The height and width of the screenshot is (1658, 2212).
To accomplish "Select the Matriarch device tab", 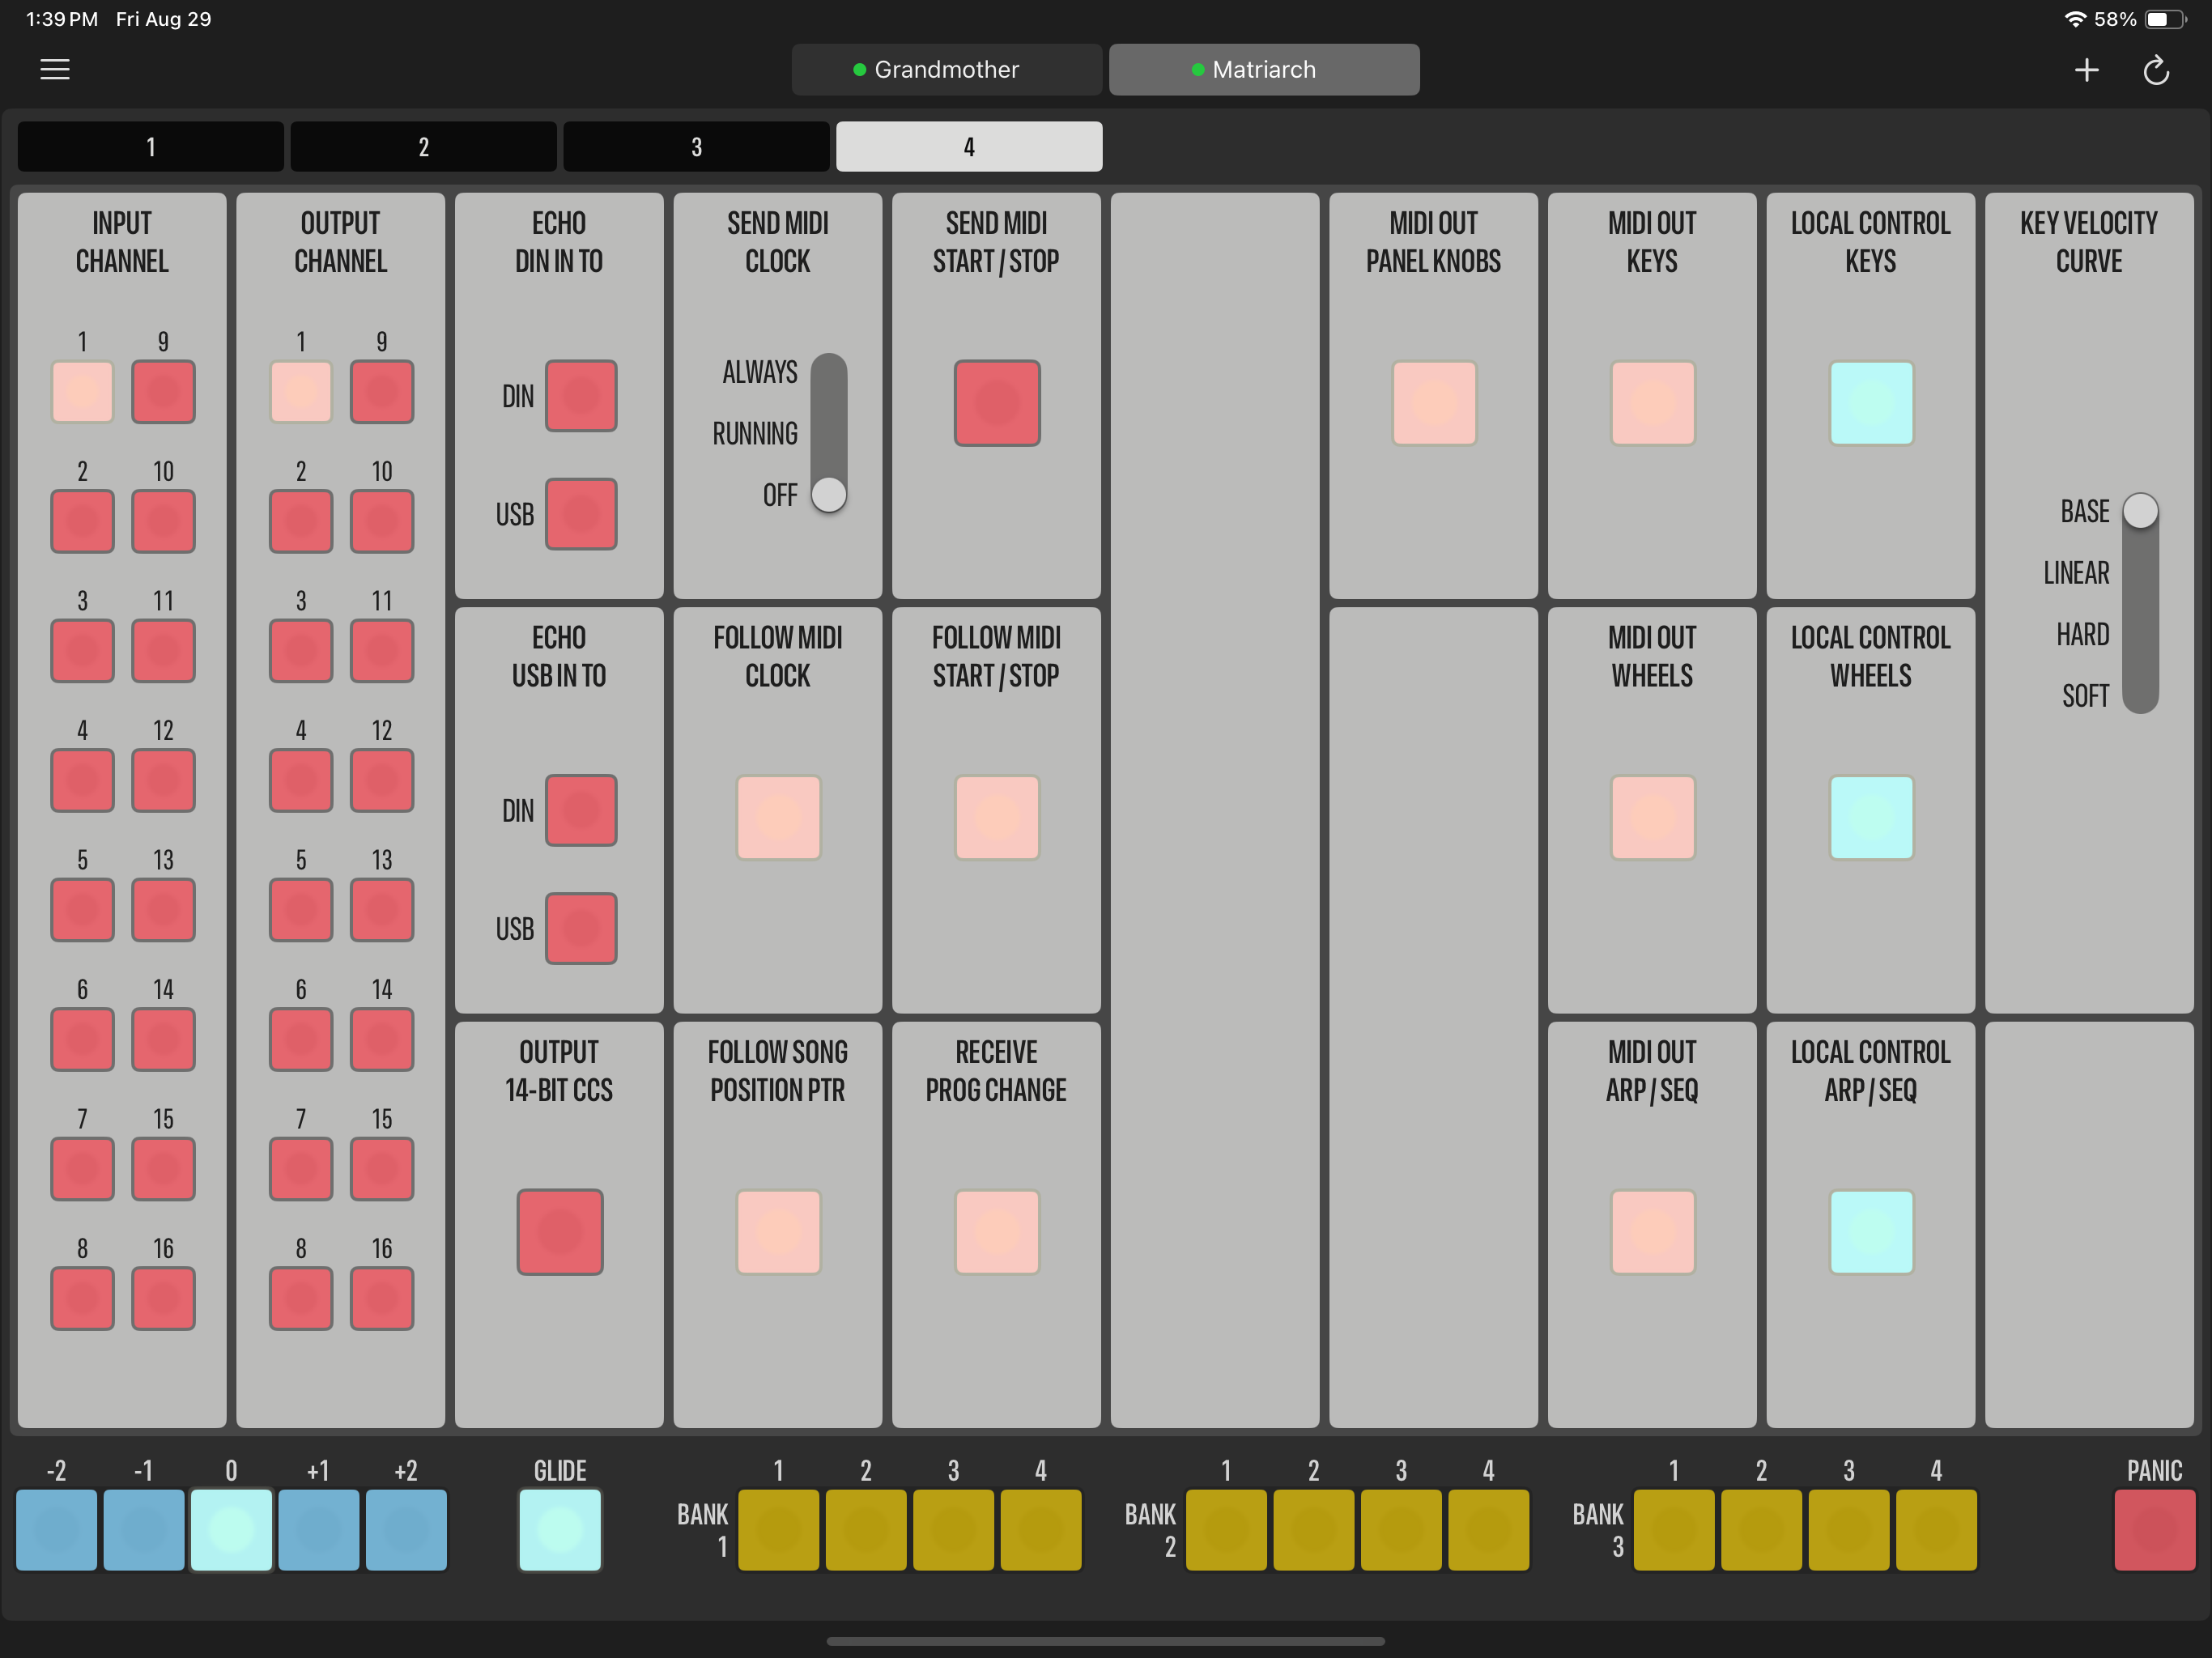I will point(1264,69).
